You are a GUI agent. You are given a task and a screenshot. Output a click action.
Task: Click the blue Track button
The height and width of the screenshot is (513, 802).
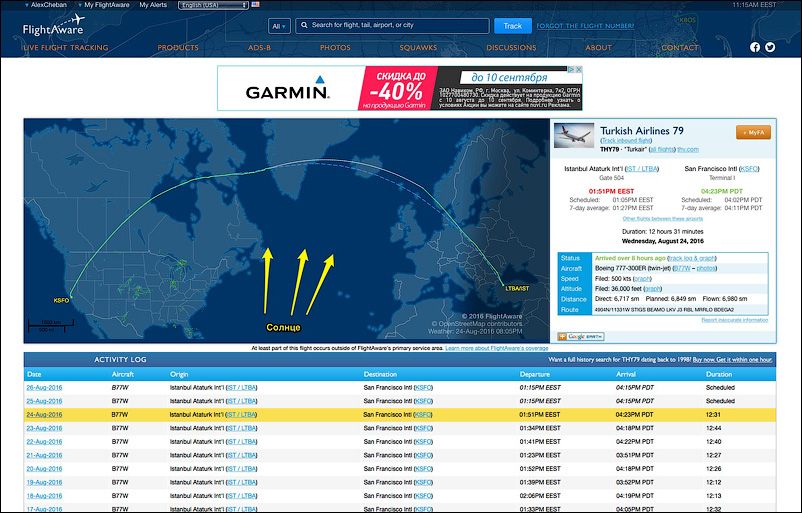pyautogui.click(x=513, y=26)
